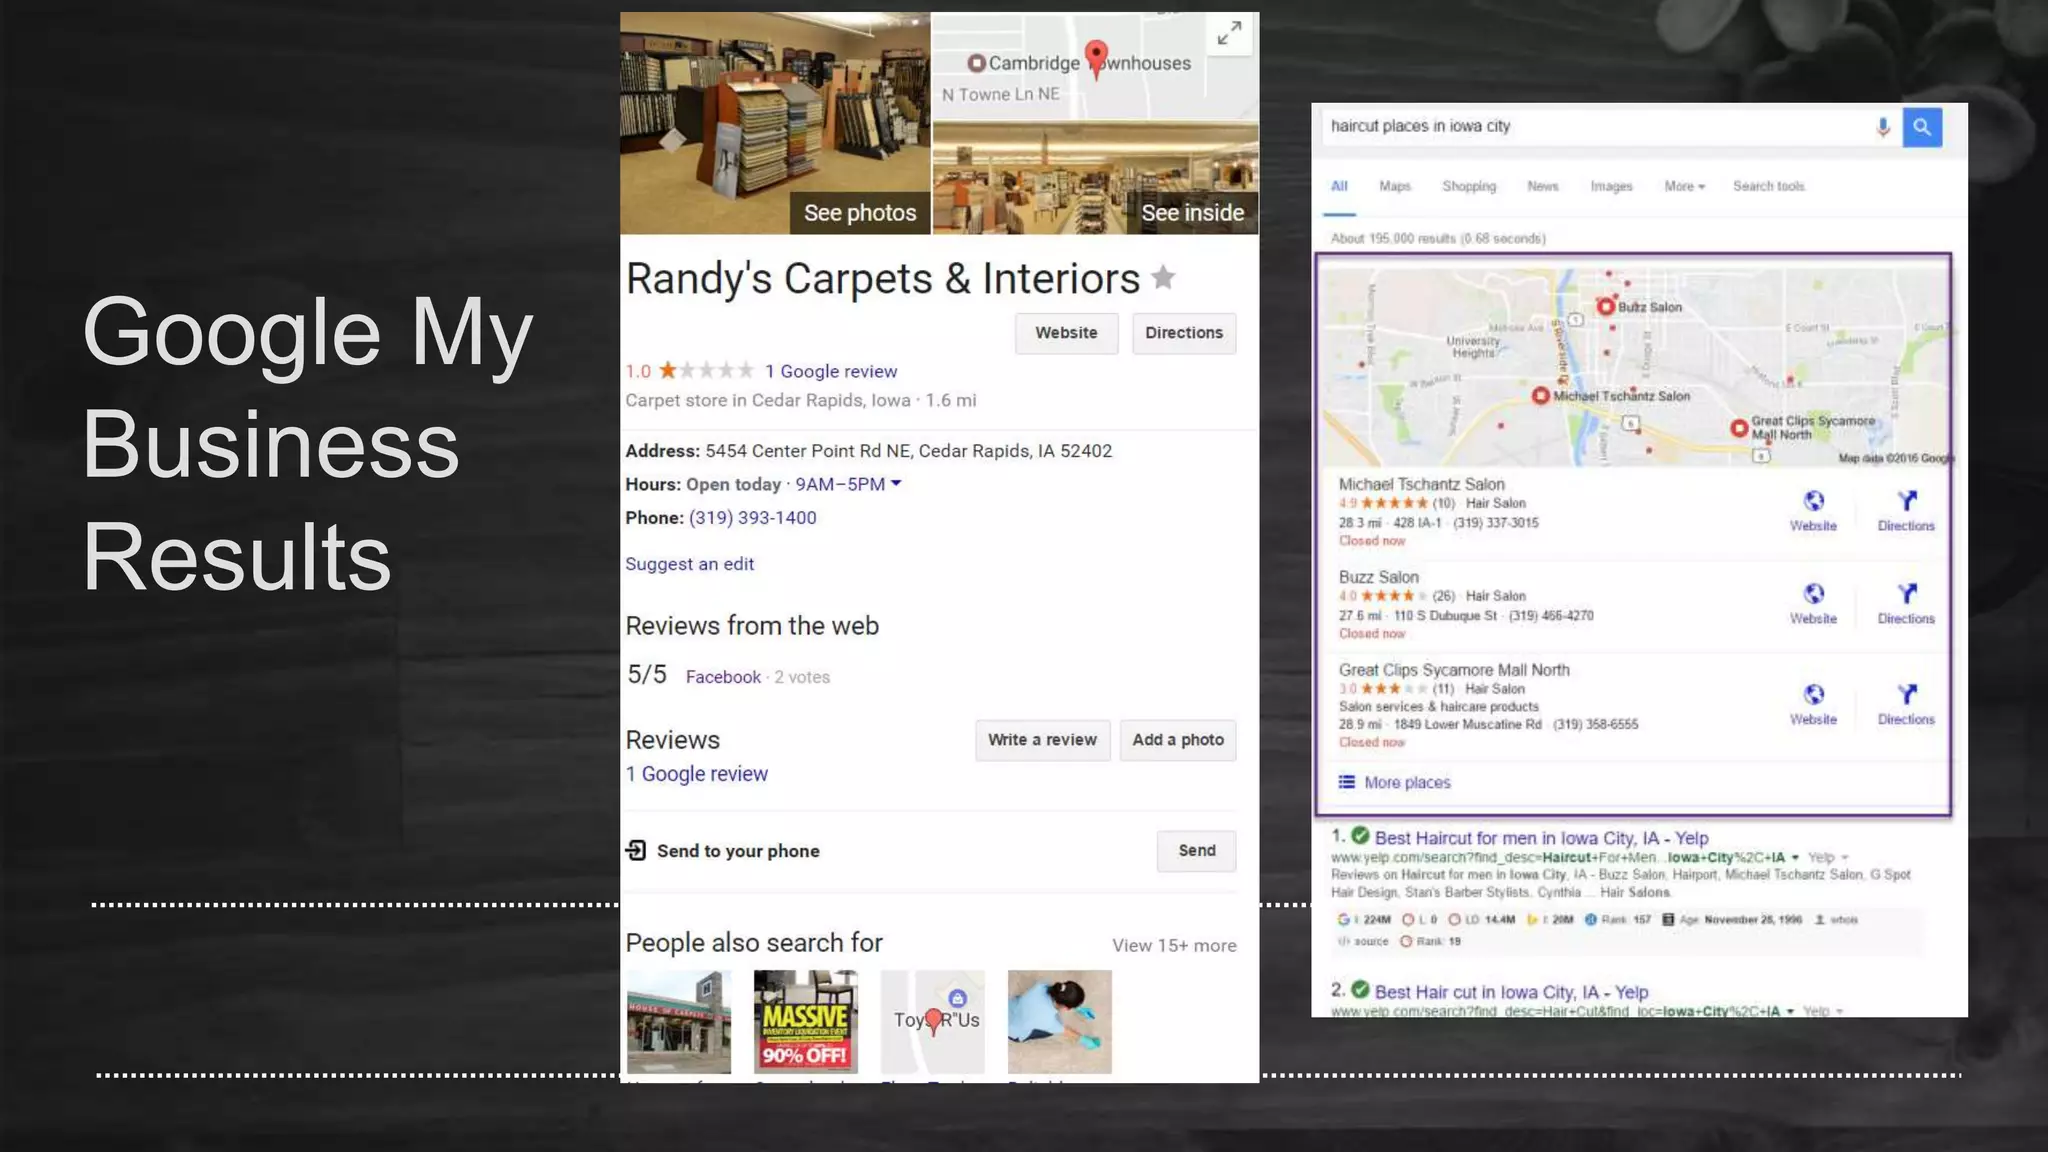The width and height of the screenshot is (2048, 1152).
Task: Click the Buzz Salon listing title
Action: point(1378,577)
